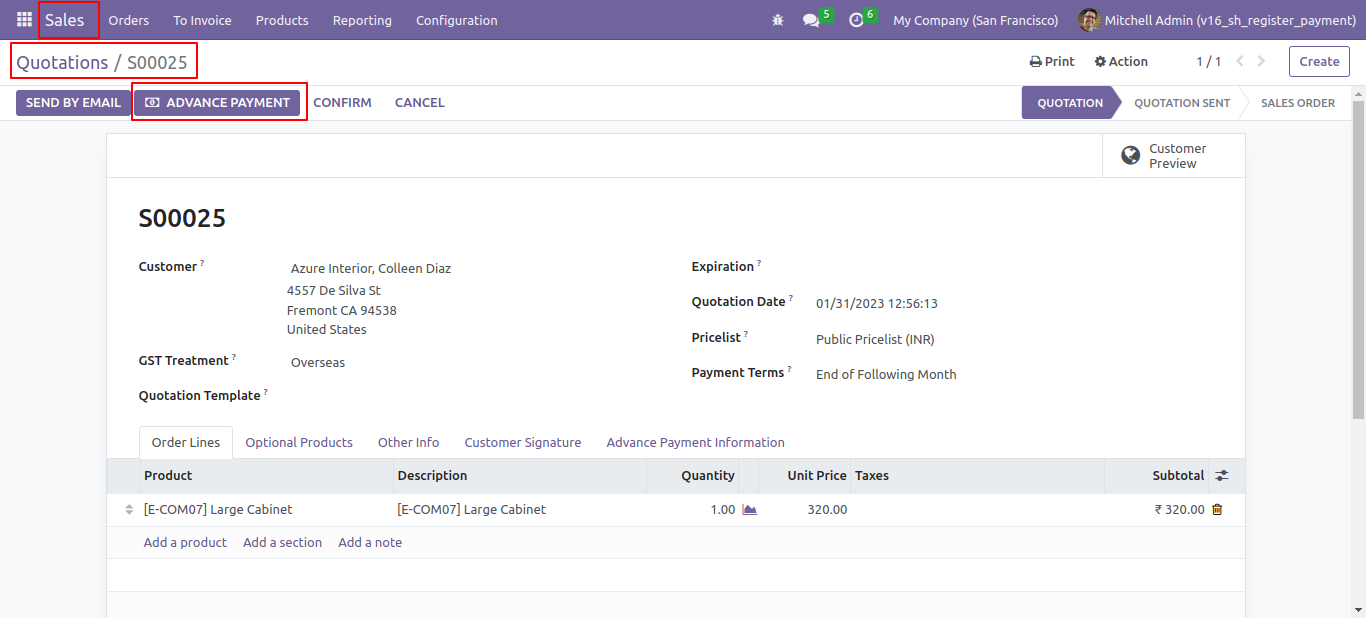The image size is (1366, 618).
Task: Click Advance Payment button
Action: pos(218,103)
